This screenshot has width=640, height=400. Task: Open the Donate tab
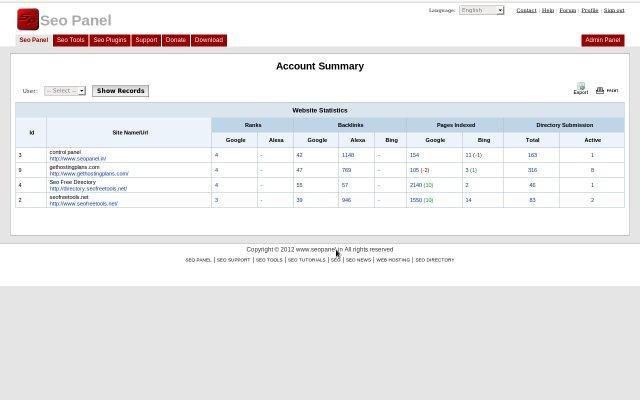point(176,40)
